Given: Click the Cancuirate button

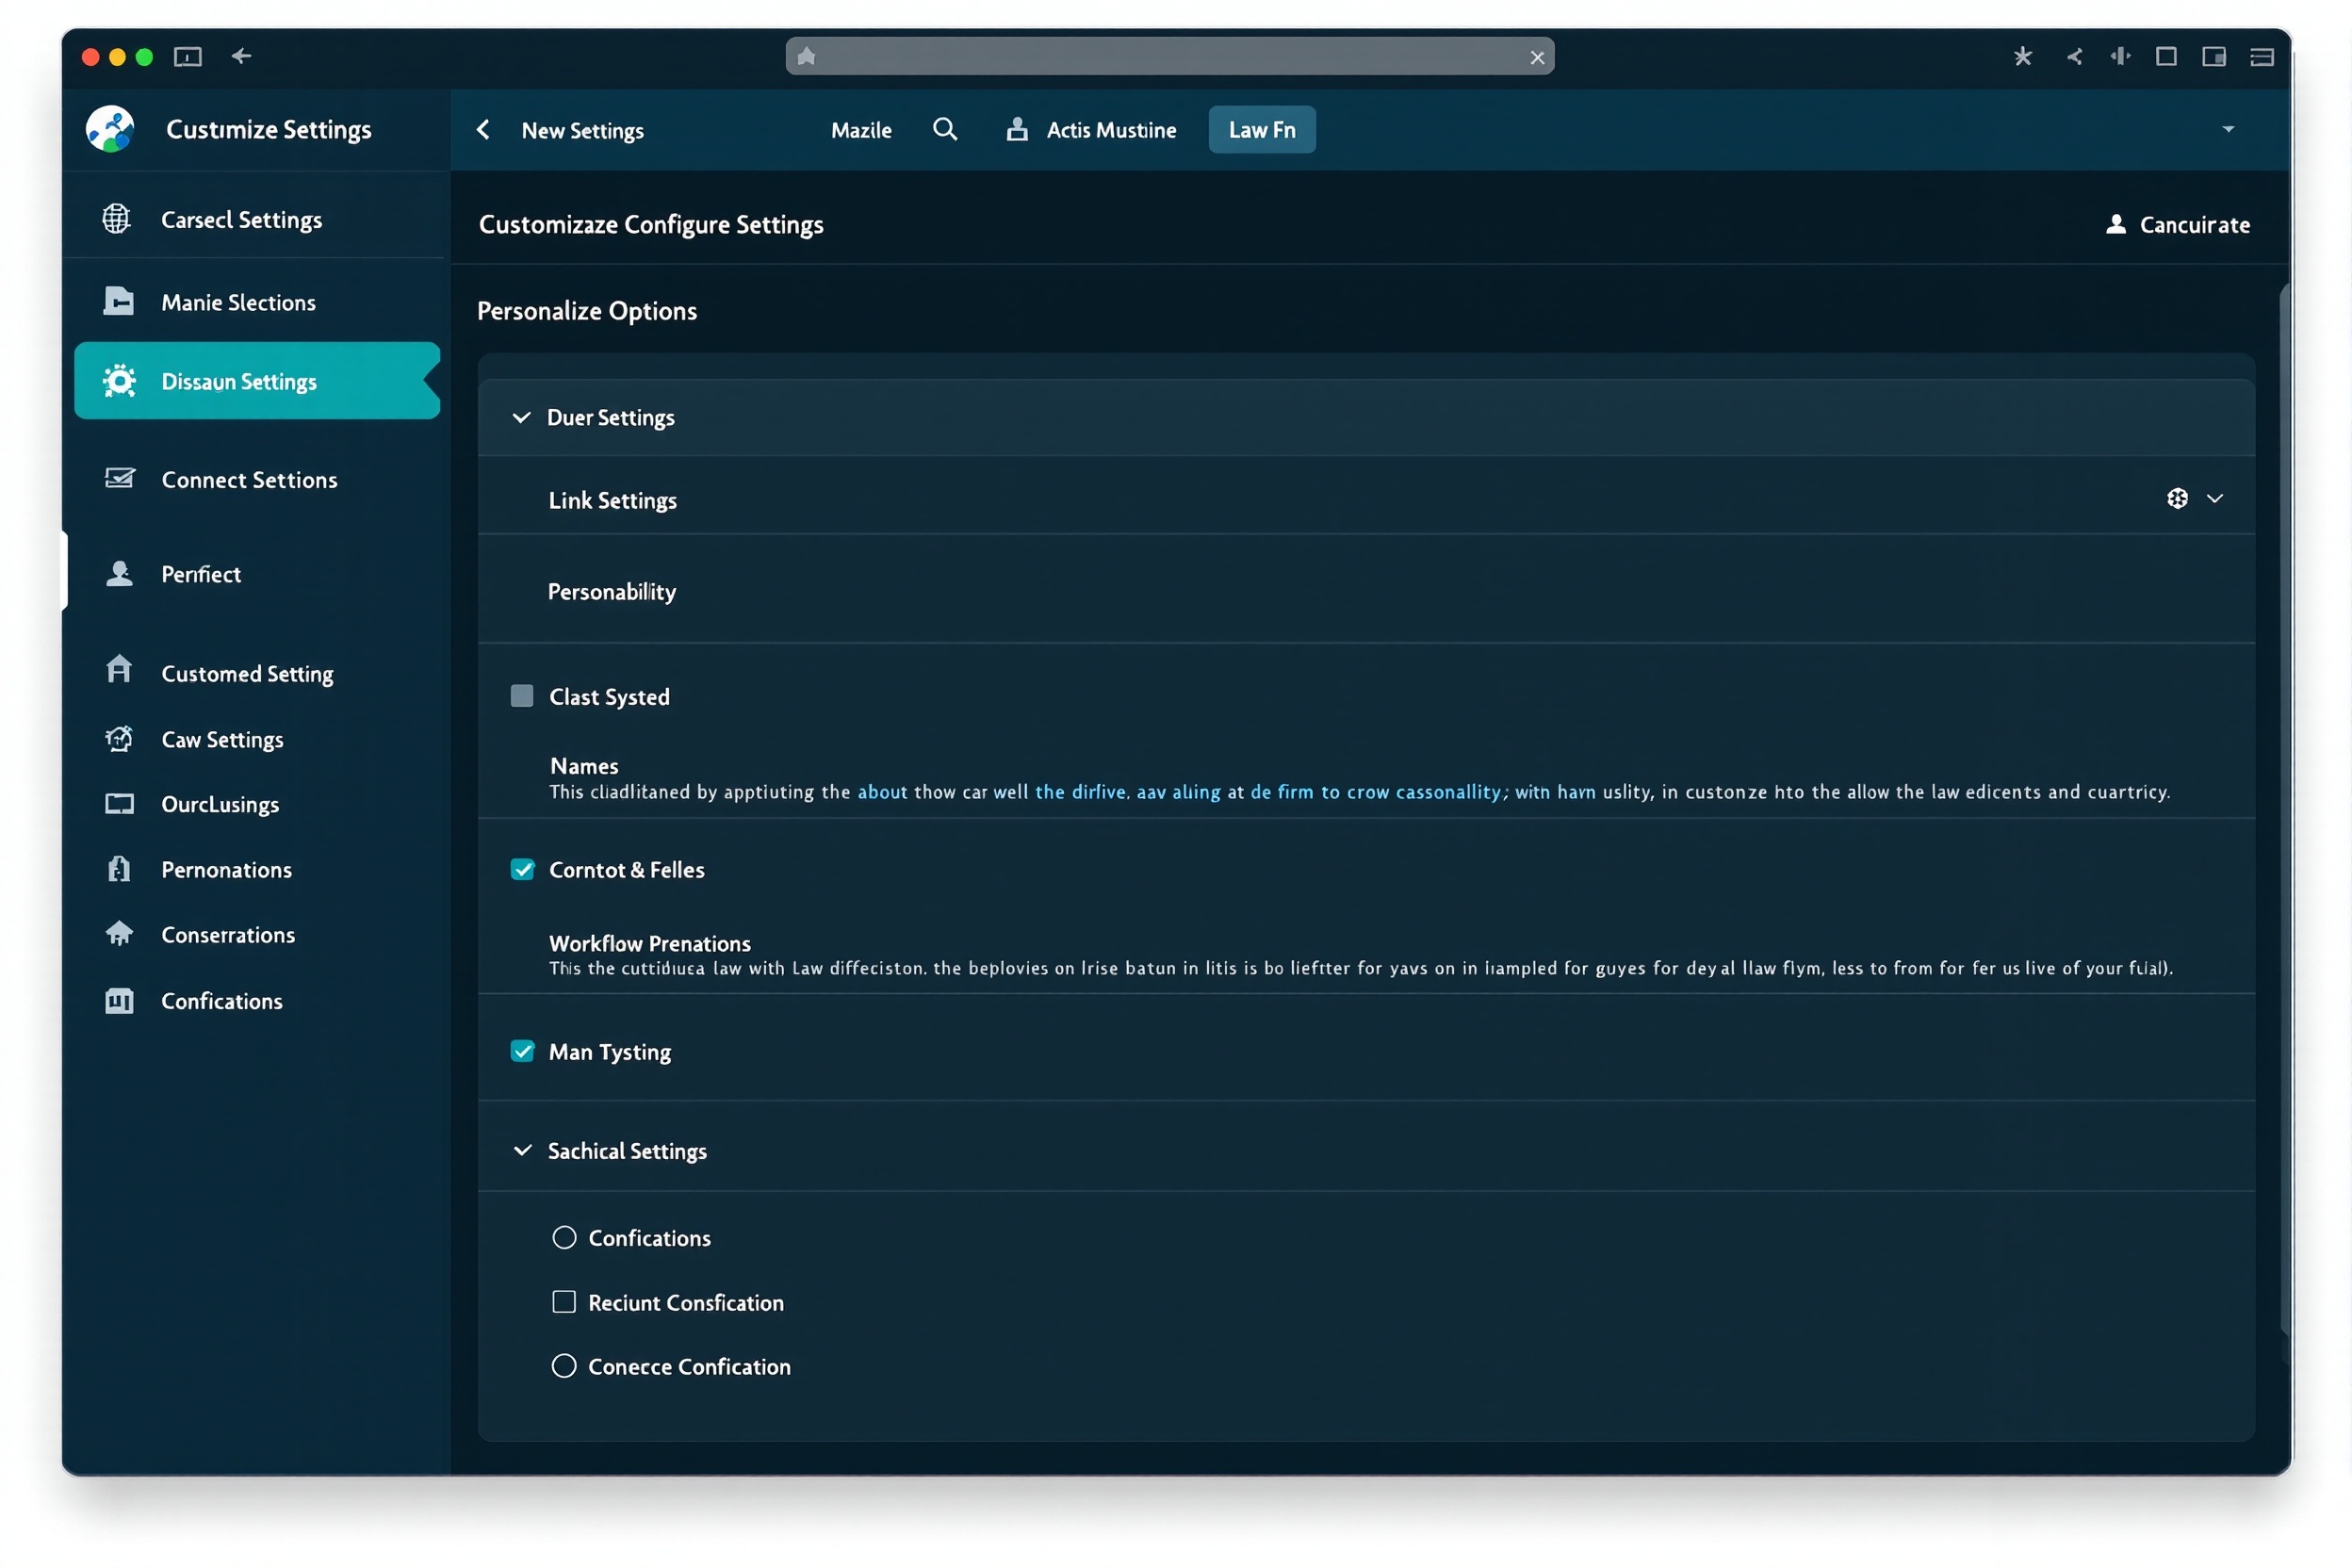Looking at the screenshot, I should click(2177, 225).
